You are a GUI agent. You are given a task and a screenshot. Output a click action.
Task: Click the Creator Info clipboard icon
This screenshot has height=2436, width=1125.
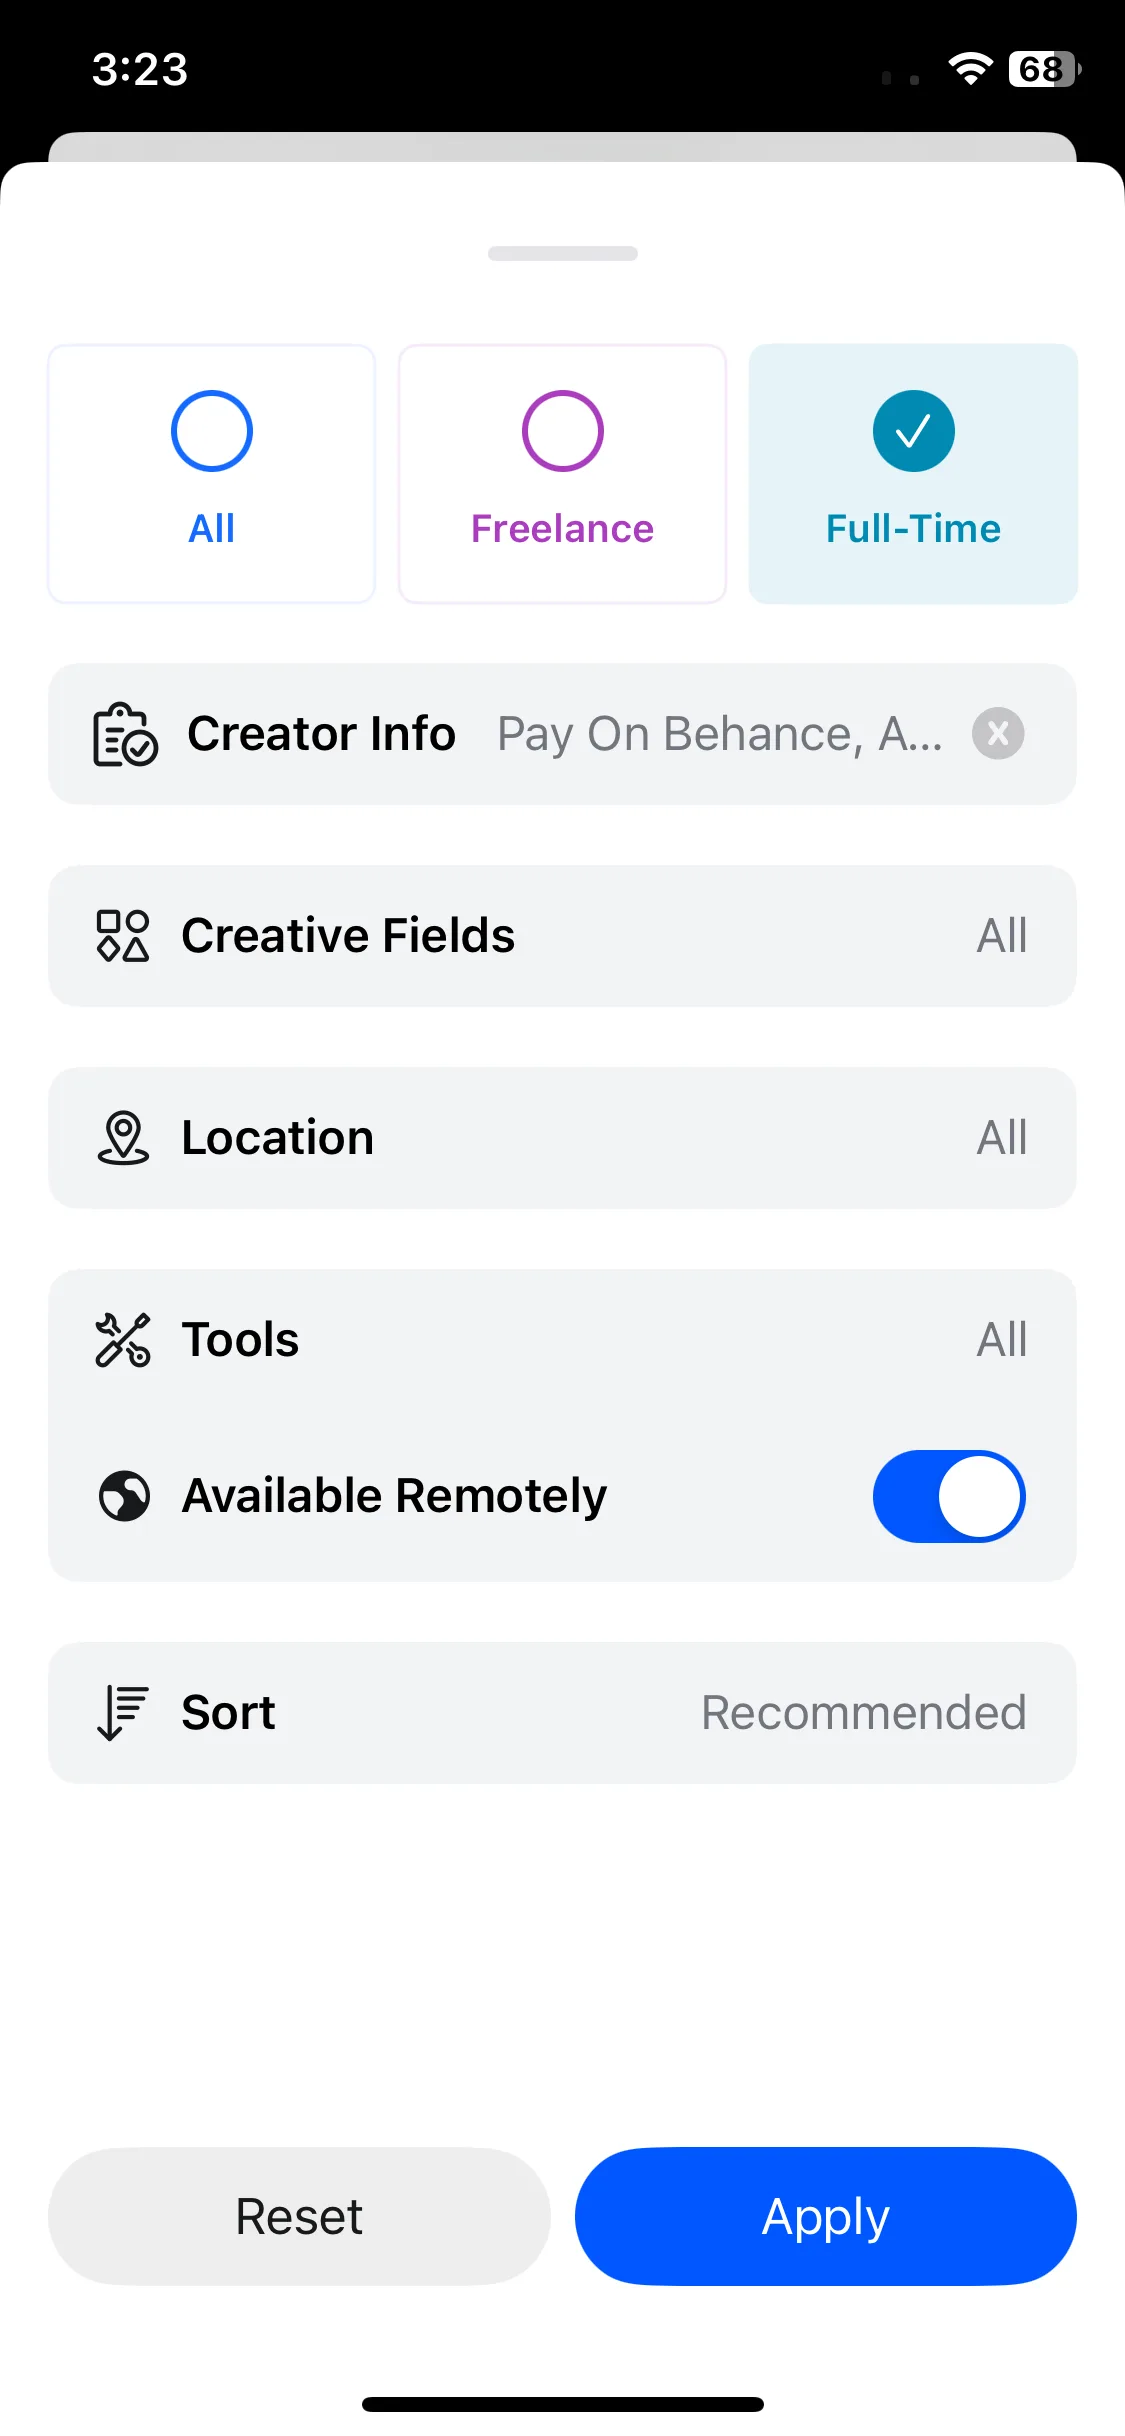[x=125, y=734]
